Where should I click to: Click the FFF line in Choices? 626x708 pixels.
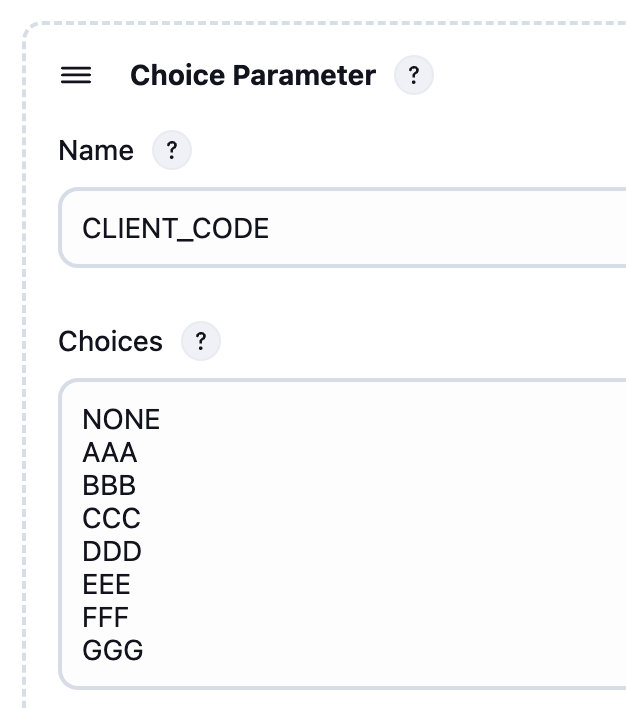[x=105, y=617]
